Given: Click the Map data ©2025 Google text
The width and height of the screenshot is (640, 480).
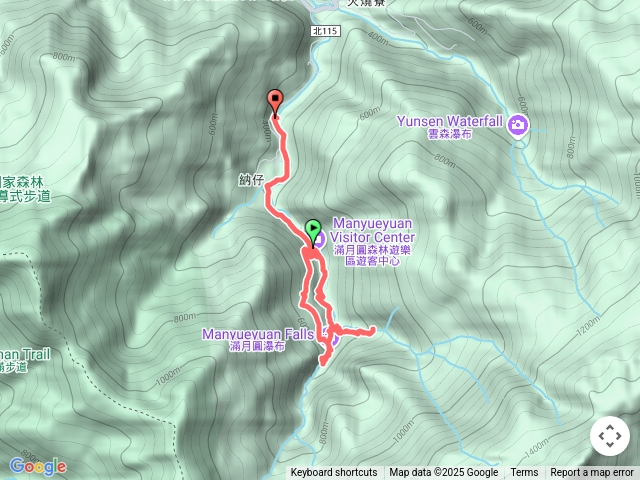Looking at the screenshot, I should 444,473.
